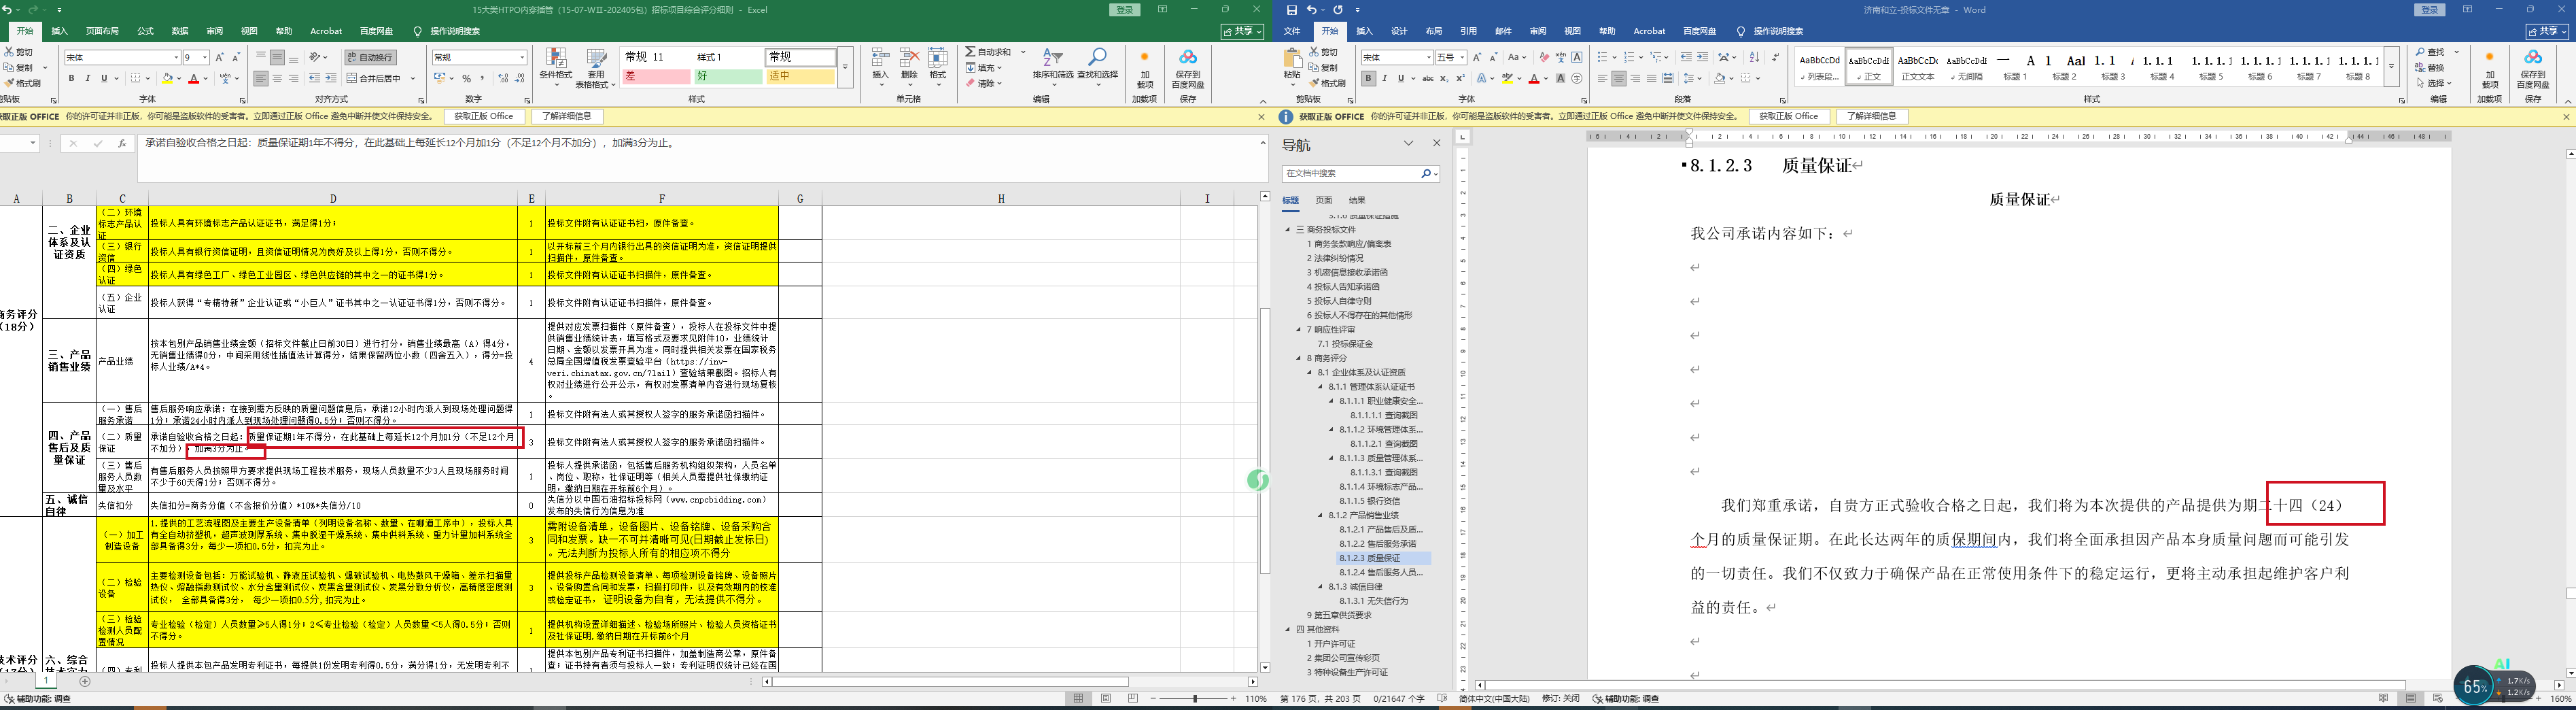Toggle Italic formatting in Excel's ribbon
This screenshot has height=710, width=2576.
[87, 78]
